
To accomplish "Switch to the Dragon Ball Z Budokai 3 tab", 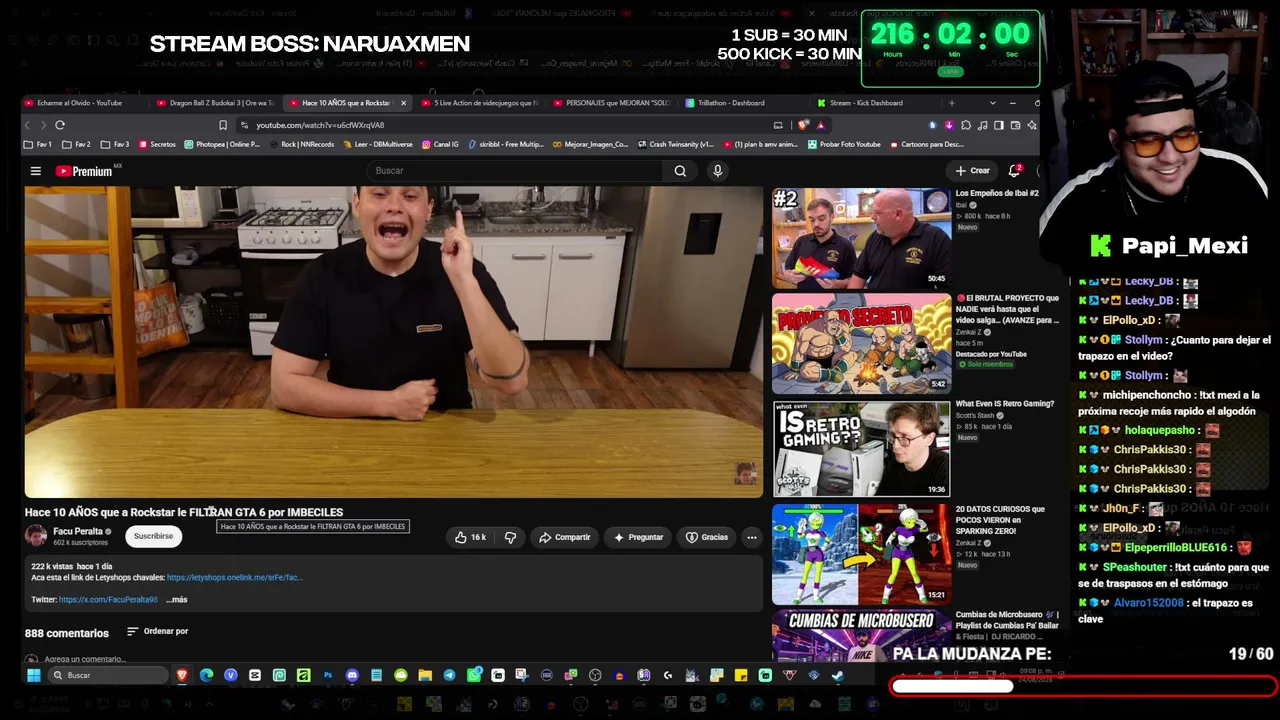I will (215, 103).
